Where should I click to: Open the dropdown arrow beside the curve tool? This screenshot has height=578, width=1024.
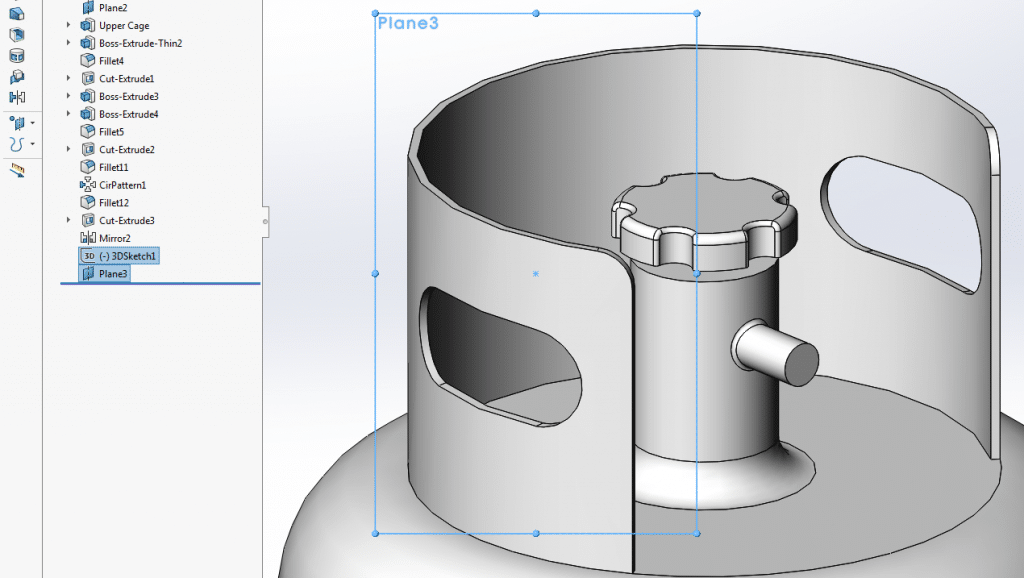pos(31,142)
